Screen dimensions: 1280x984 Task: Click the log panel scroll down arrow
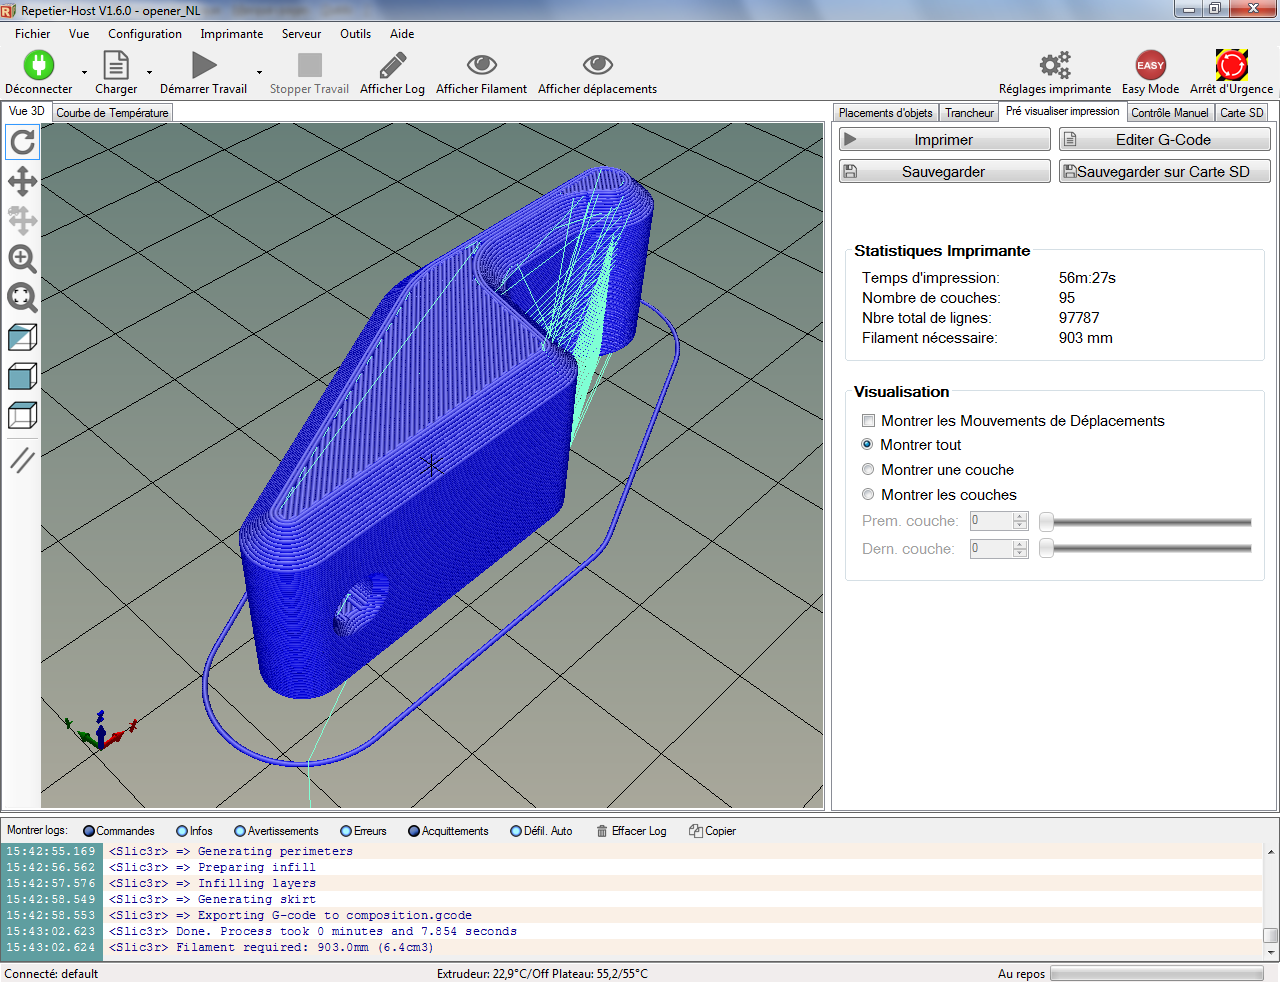click(1271, 952)
